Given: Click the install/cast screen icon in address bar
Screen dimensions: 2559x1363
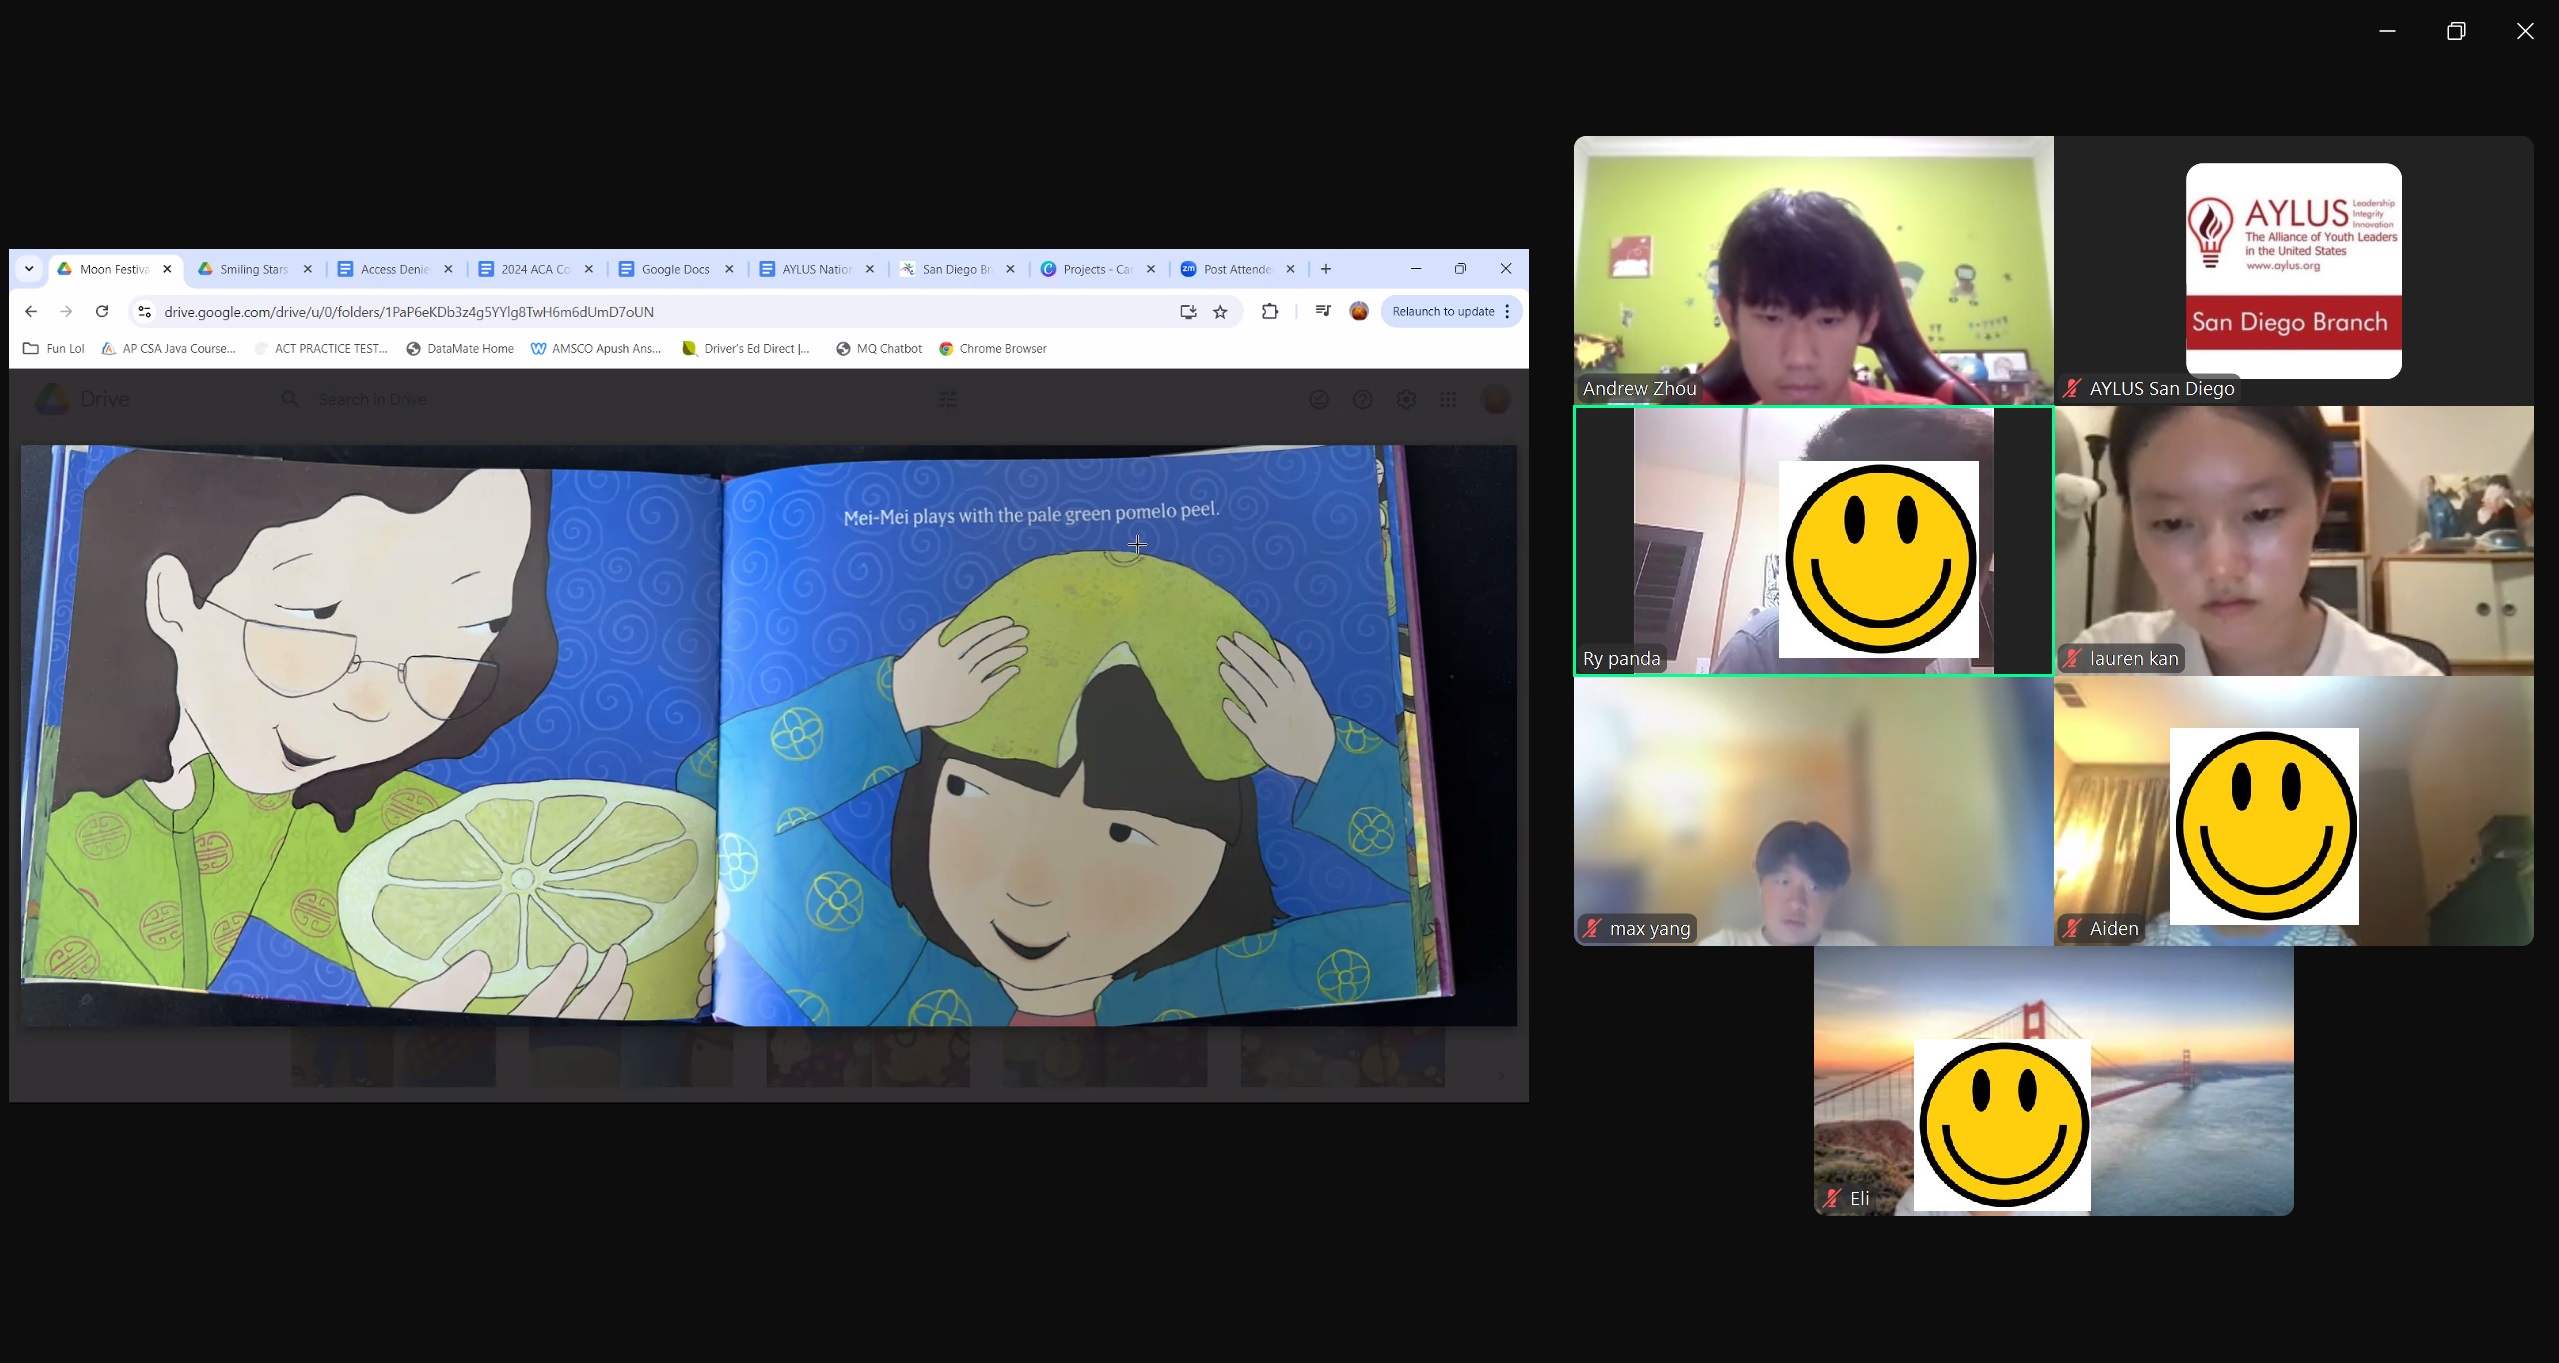Looking at the screenshot, I should [1188, 312].
